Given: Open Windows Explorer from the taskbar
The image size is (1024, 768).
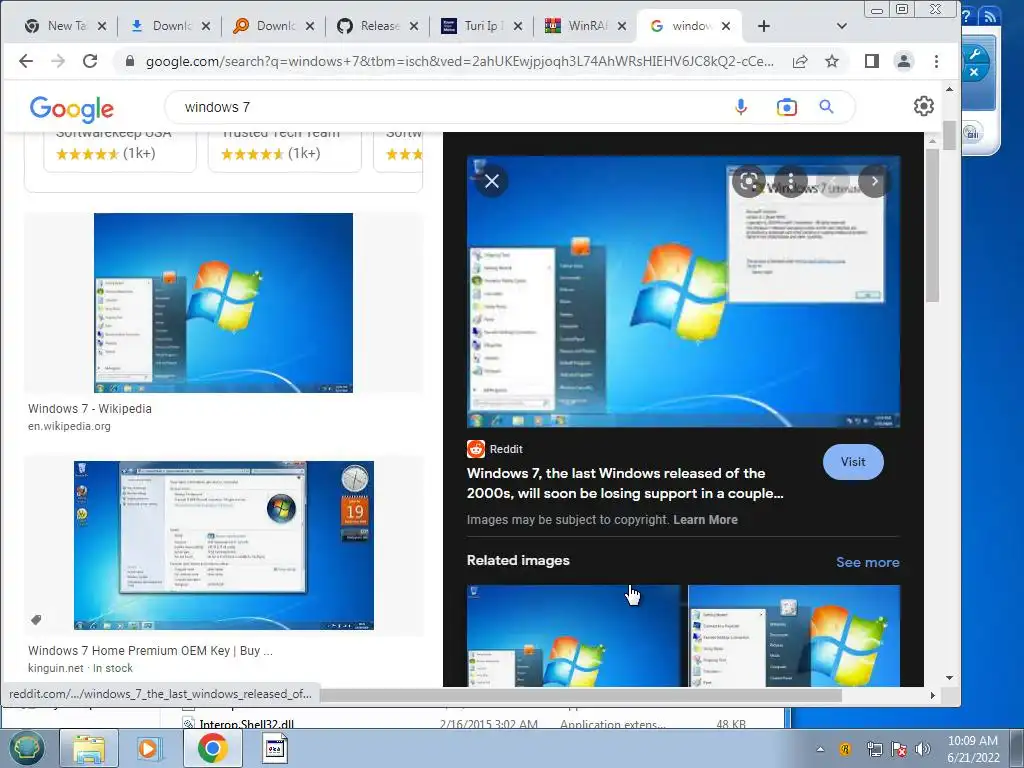Looking at the screenshot, I should pyautogui.click(x=89, y=748).
